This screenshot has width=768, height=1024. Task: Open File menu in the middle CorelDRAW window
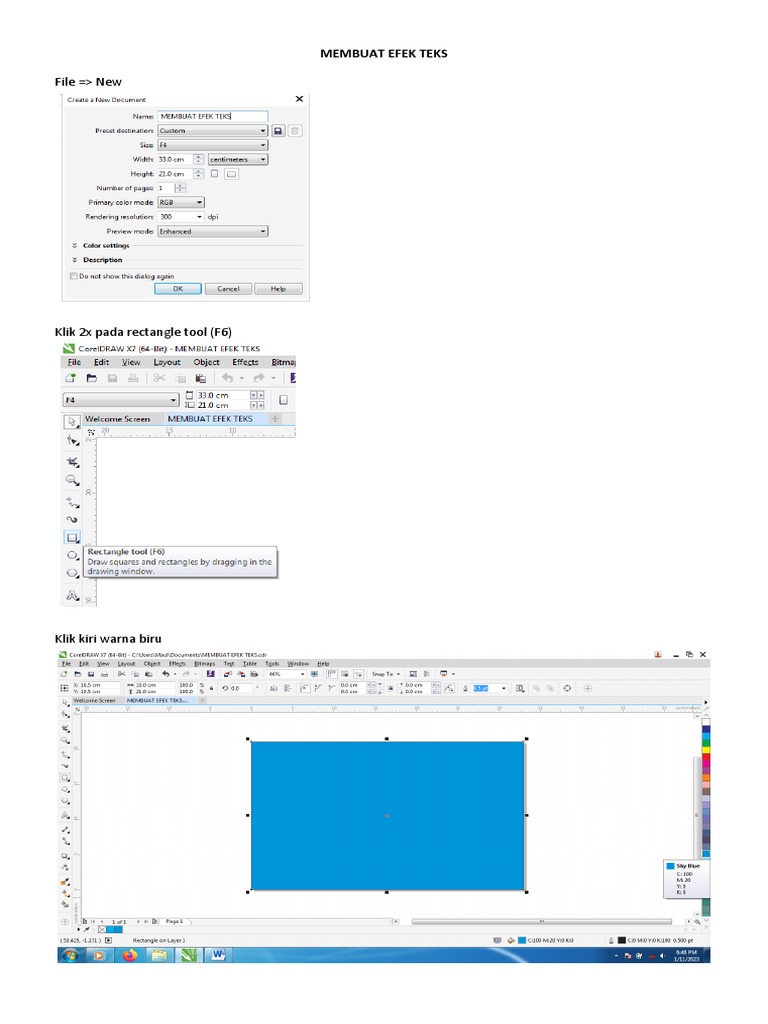(74, 362)
